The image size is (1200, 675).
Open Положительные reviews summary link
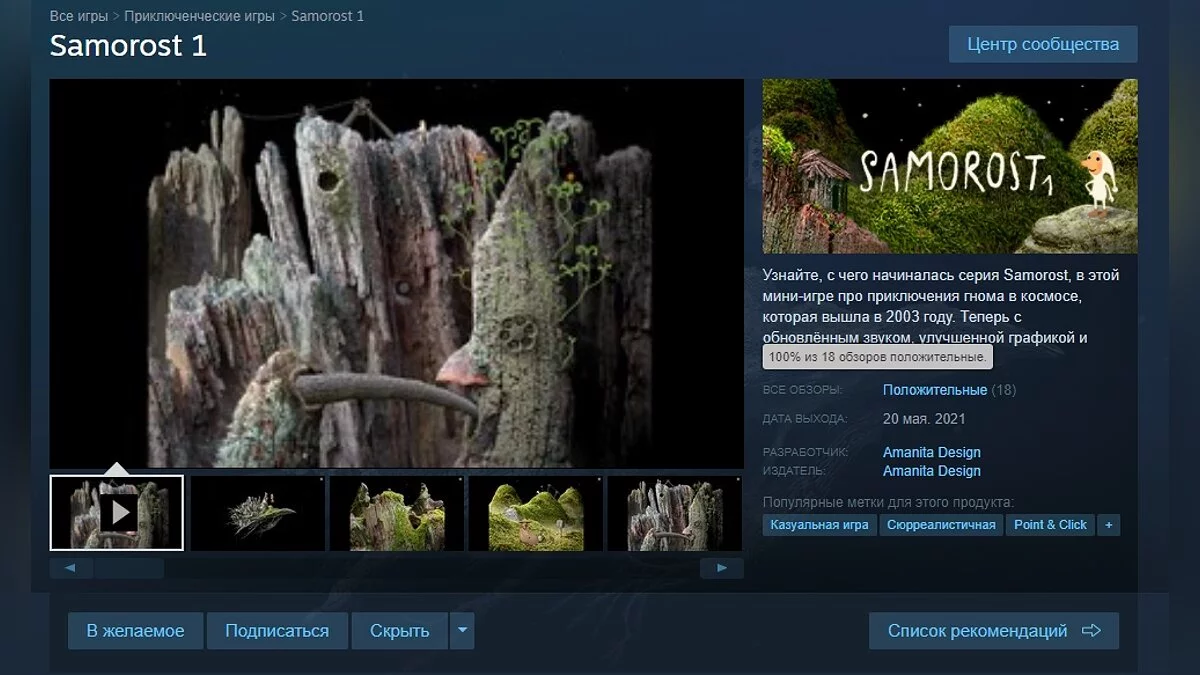point(934,390)
